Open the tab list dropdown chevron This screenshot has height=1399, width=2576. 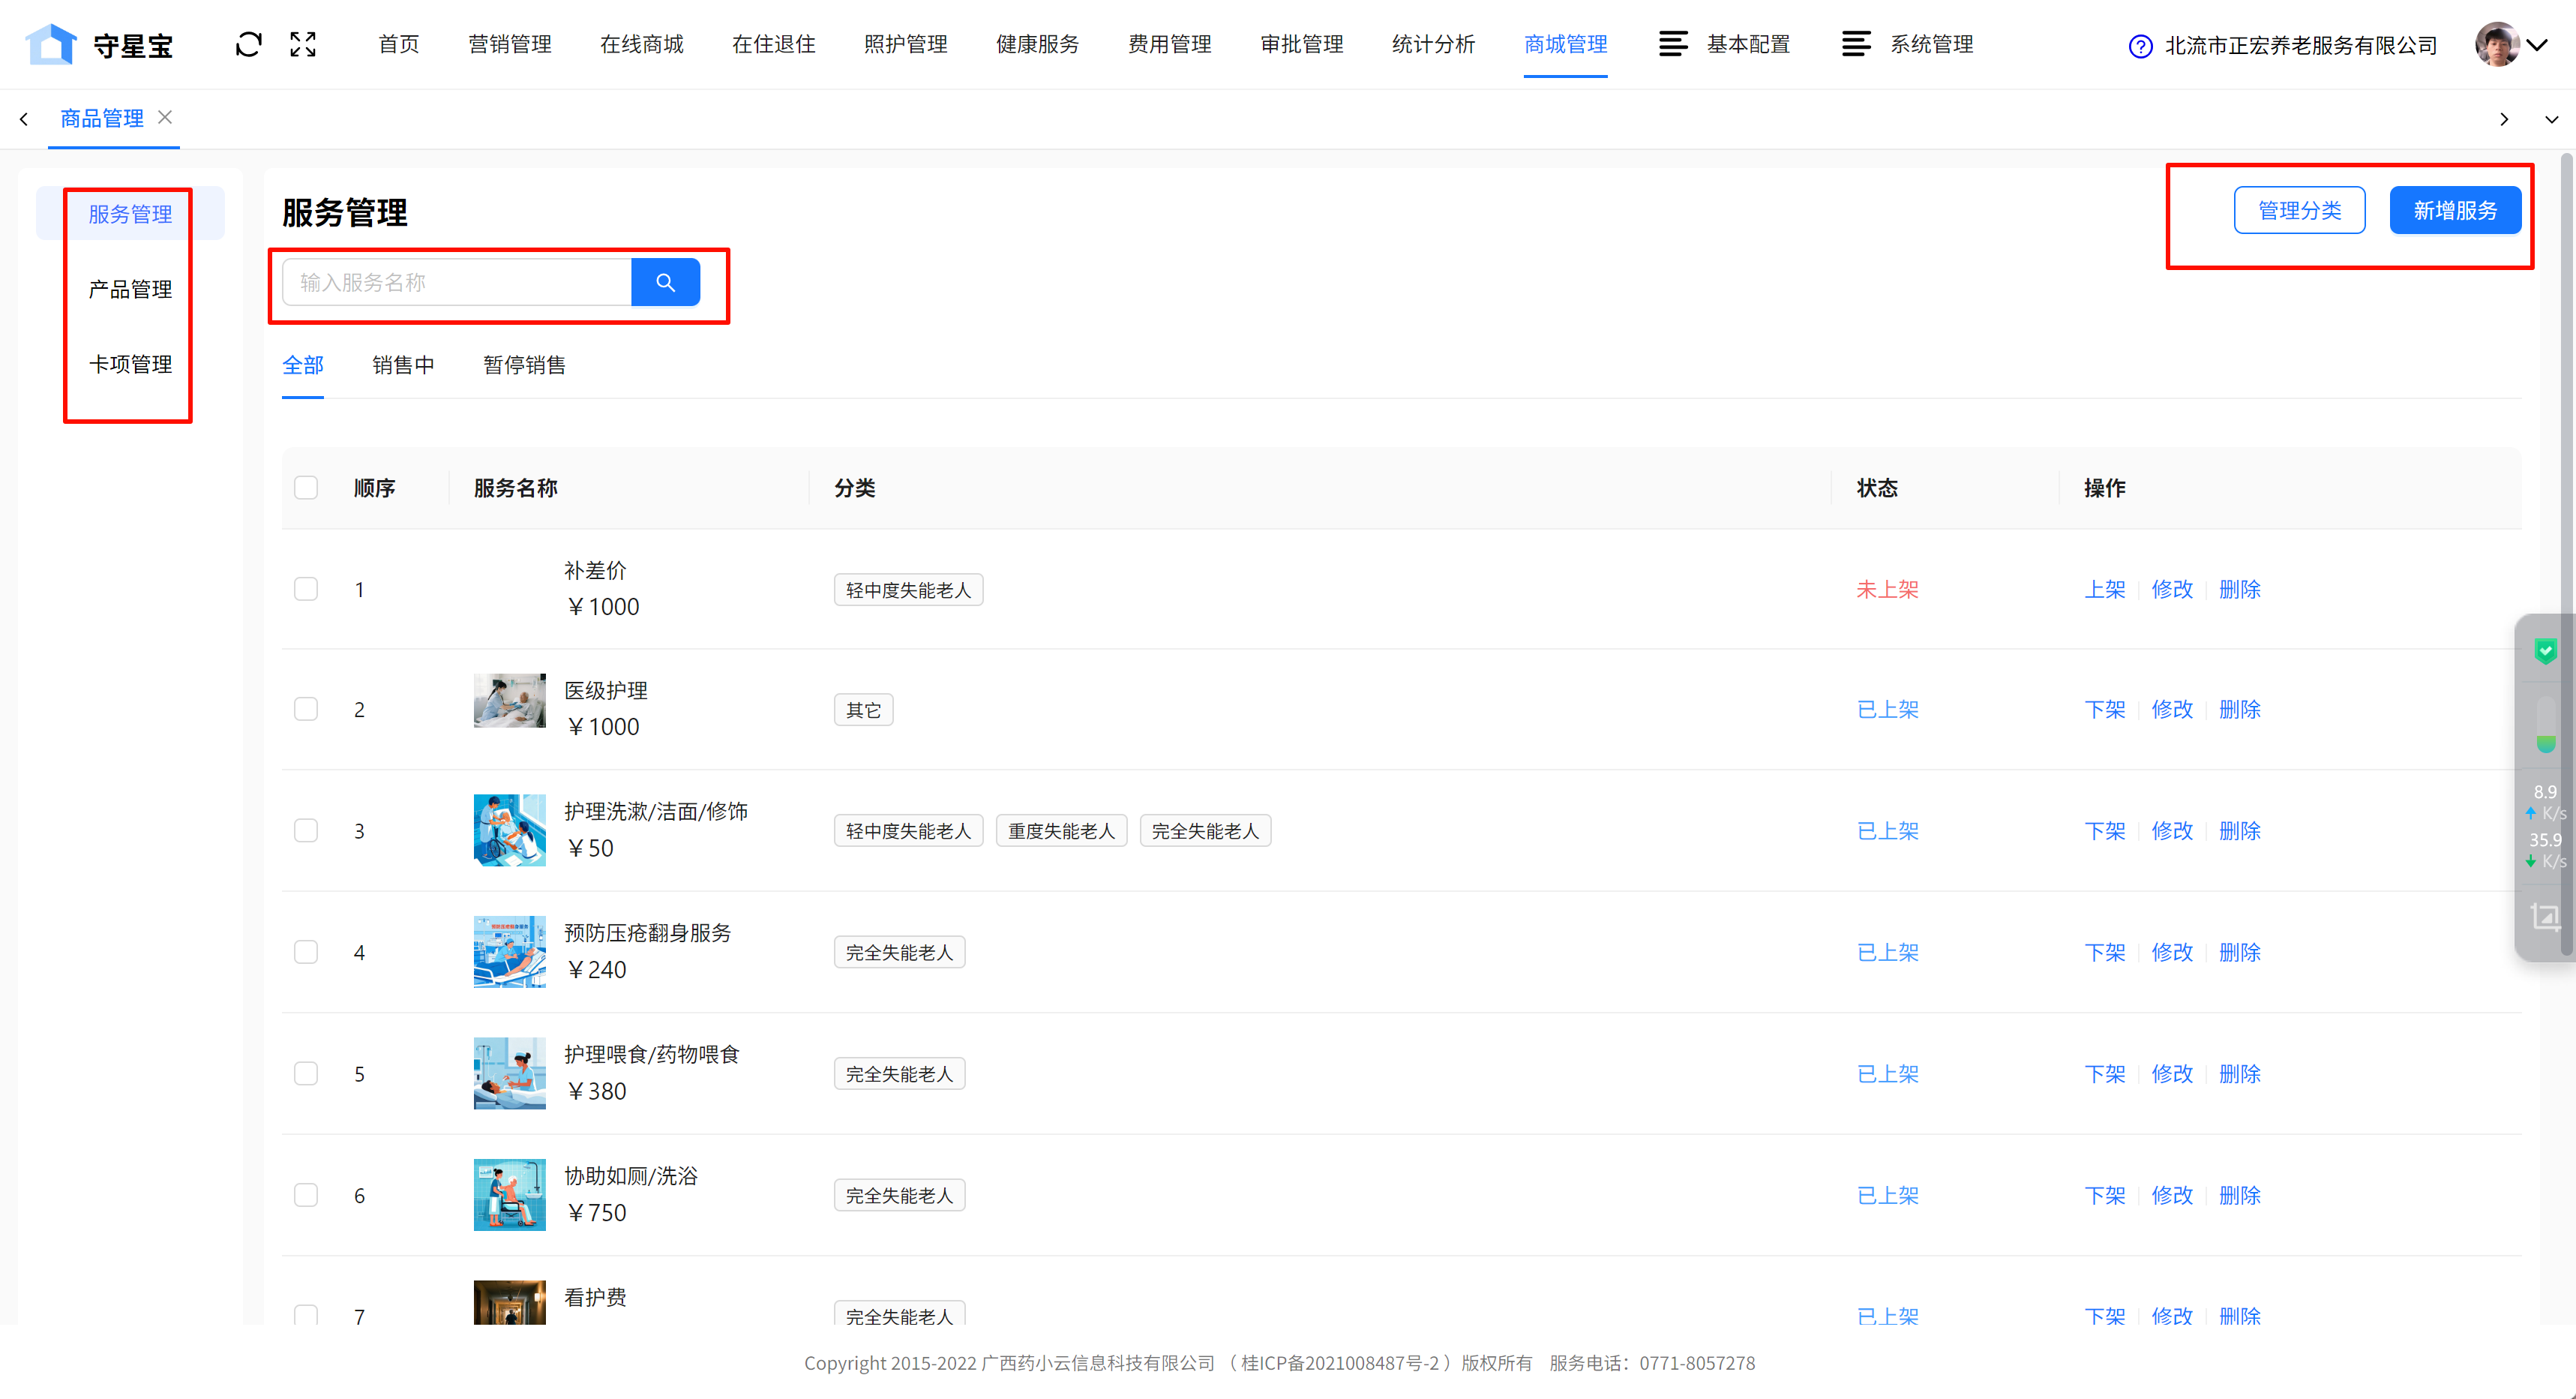(2551, 119)
